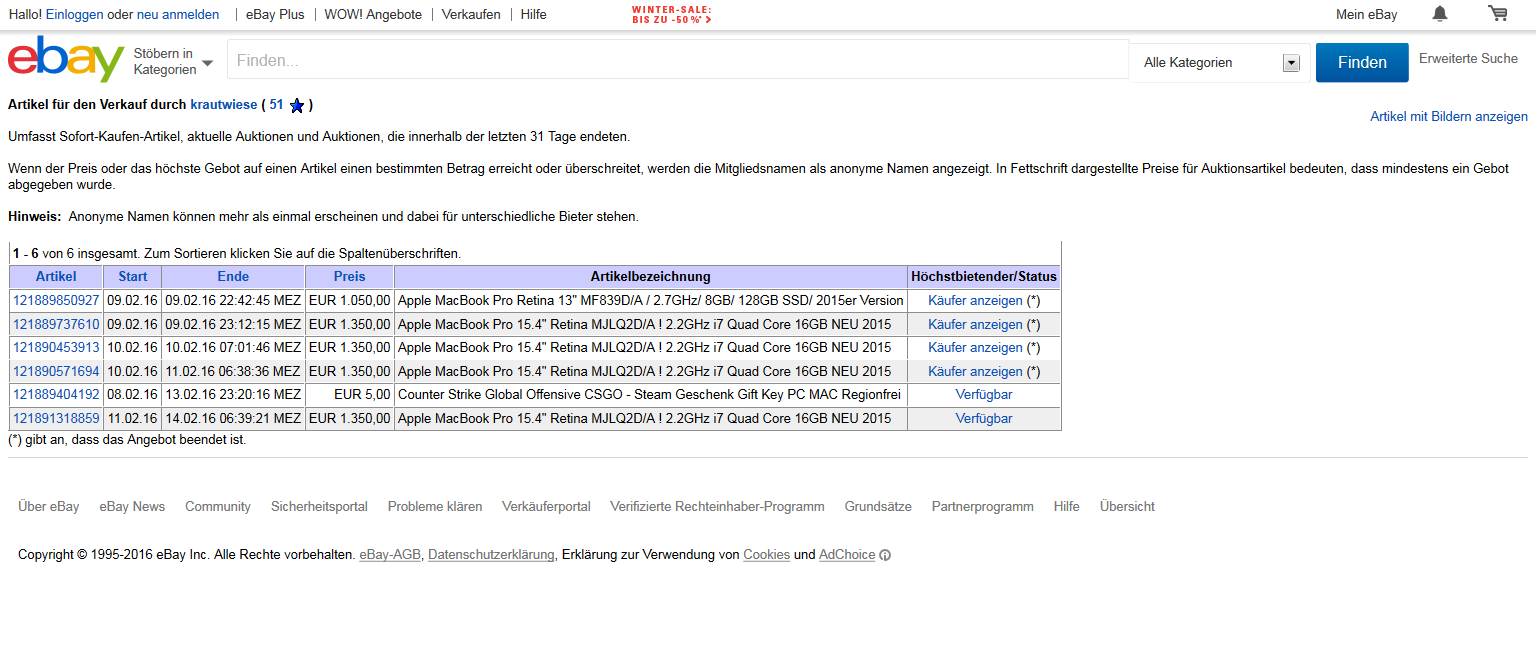
Task: Click the Artikelbezeichnung column header
Action: (x=651, y=277)
